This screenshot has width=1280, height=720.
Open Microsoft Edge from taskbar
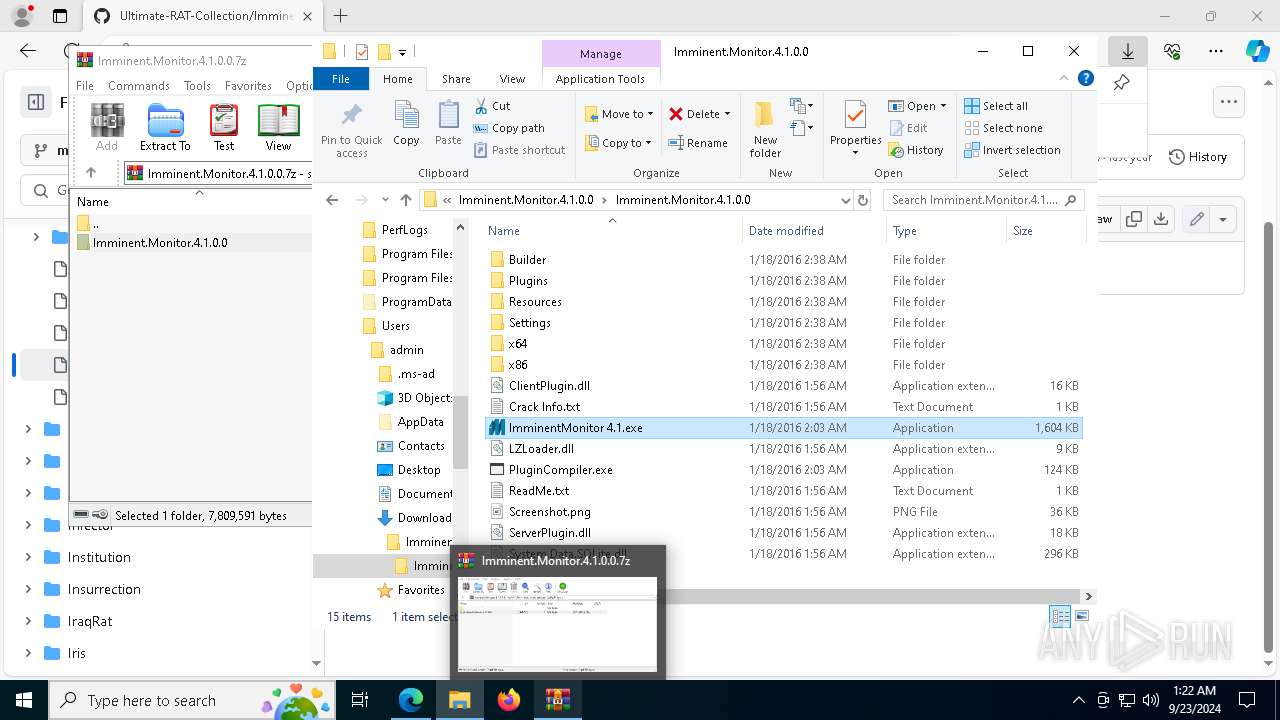point(411,700)
